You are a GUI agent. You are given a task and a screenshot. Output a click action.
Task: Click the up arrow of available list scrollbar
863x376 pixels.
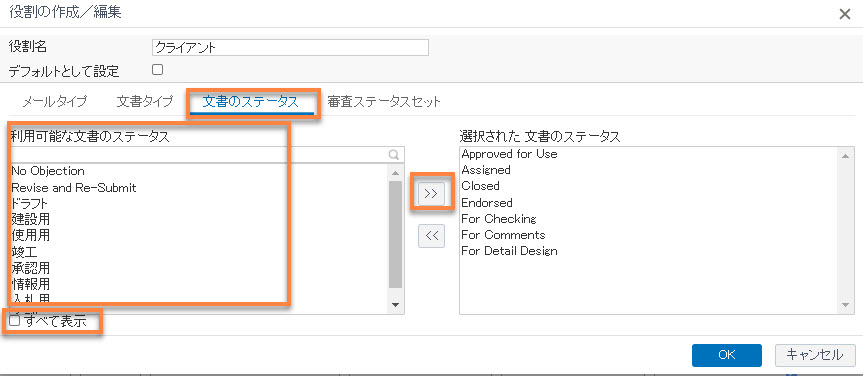point(395,172)
